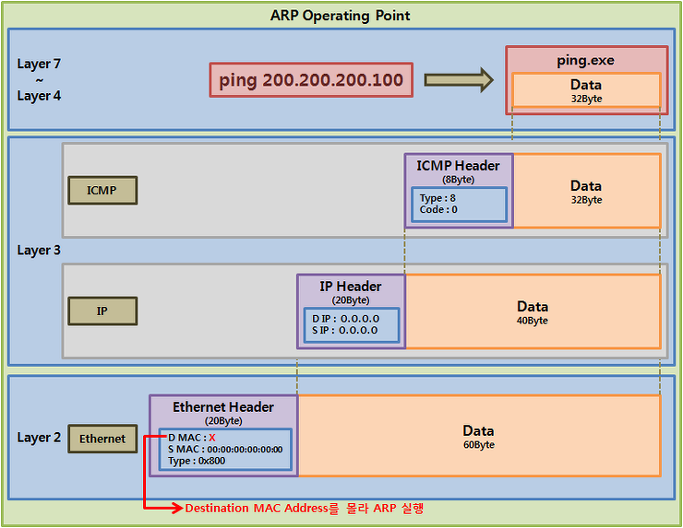Select the "Type : 0x800" field
Viewport: 683px width, 528px height.
196,461
